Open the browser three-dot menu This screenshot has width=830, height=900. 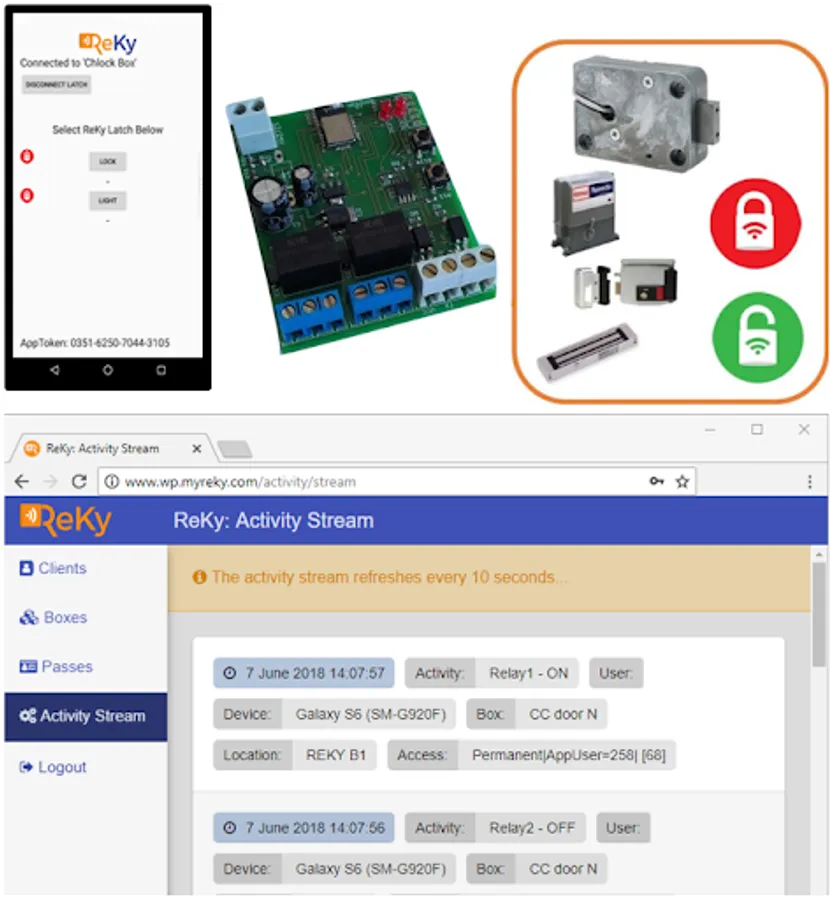tap(809, 482)
